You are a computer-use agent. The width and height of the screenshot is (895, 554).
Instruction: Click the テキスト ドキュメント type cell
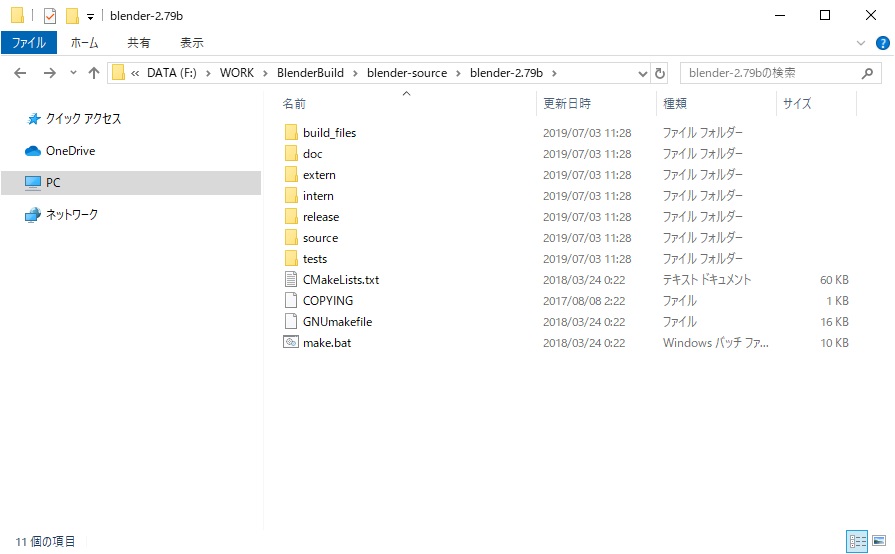707,280
